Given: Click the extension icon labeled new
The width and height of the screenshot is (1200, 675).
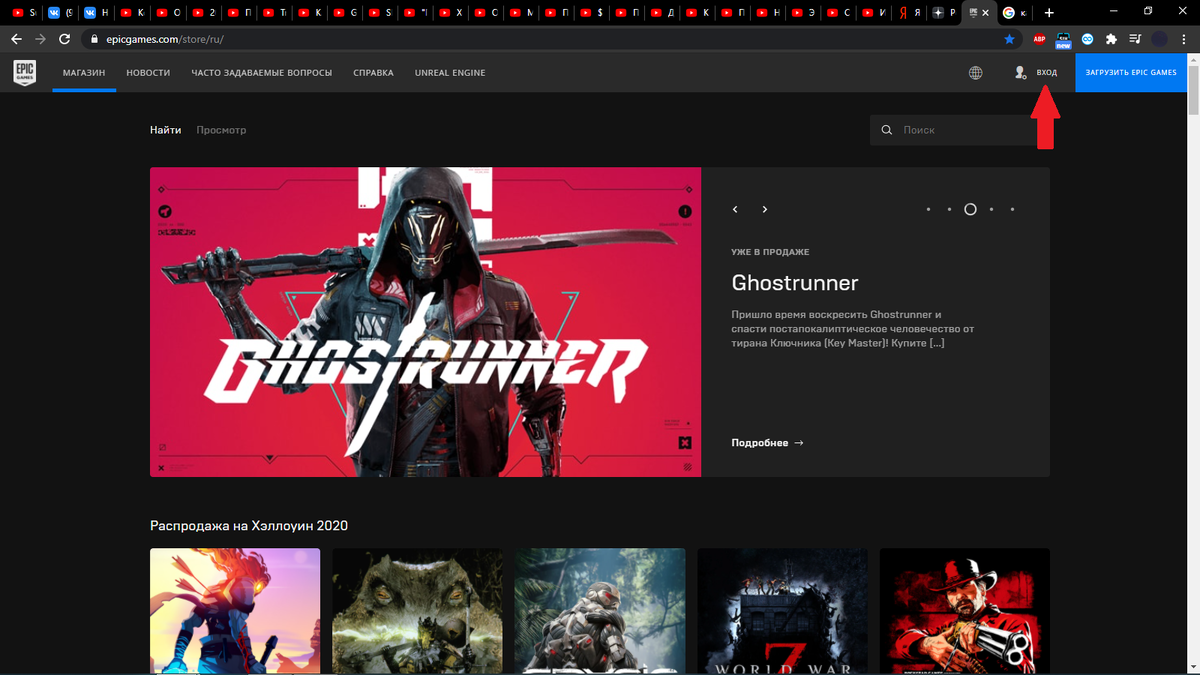Looking at the screenshot, I should point(1063,40).
